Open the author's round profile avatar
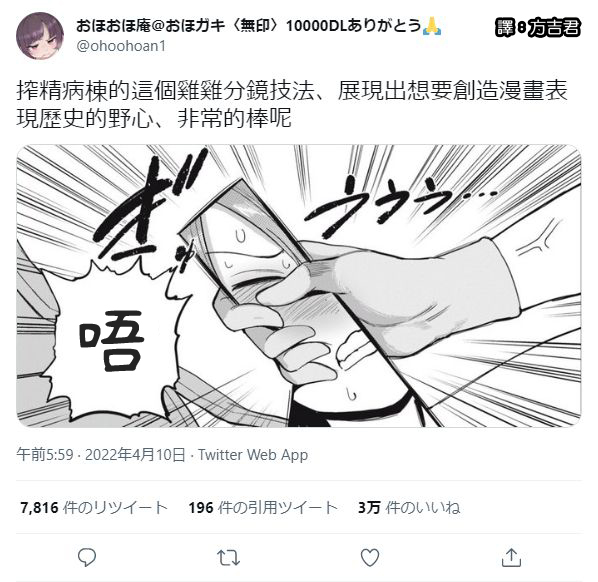The width and height of the screenshot is (598, 582). click(40, 36)
